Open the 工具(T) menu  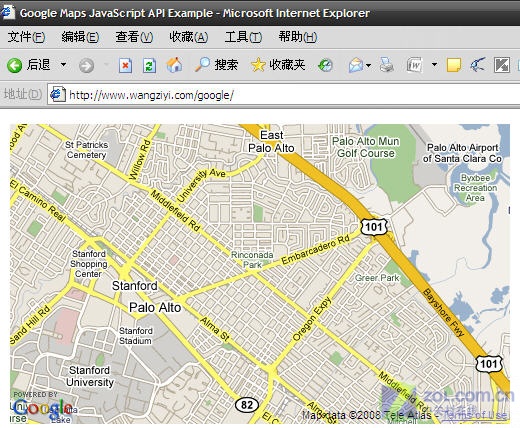[x=243, y=37]
